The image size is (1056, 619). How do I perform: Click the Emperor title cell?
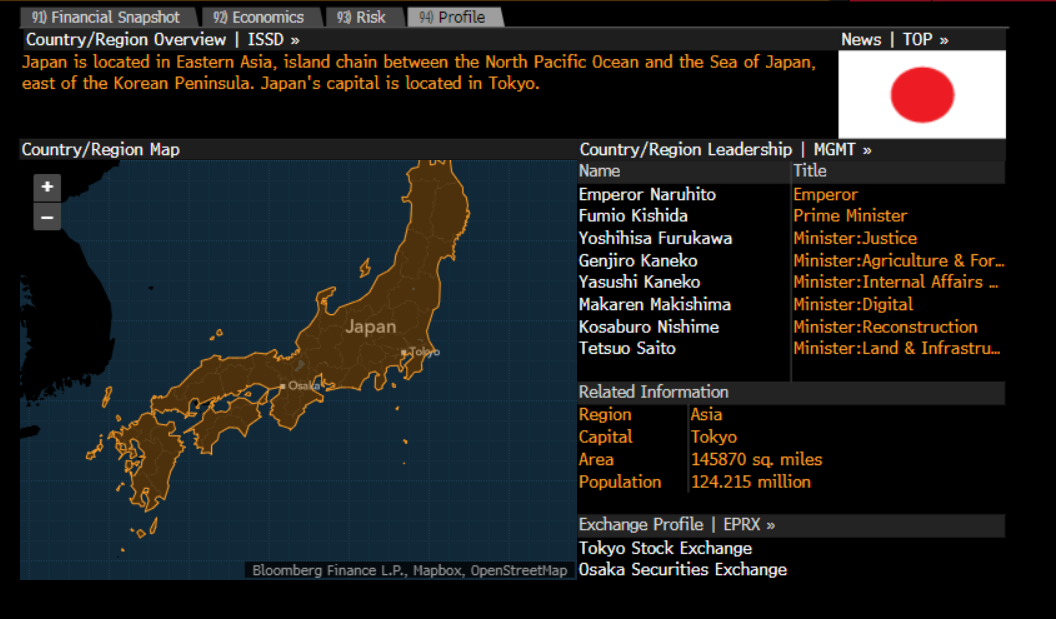click(826, 195)
